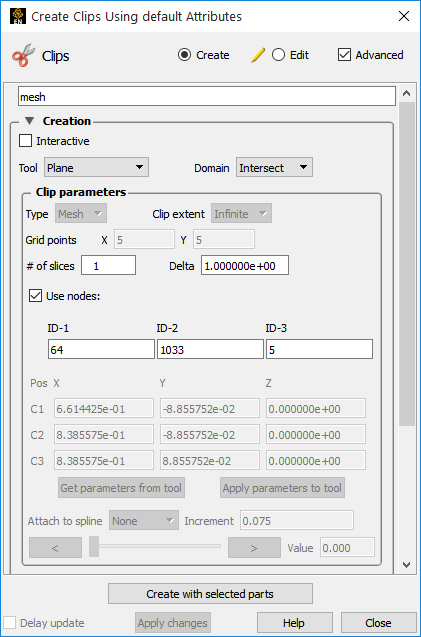Open the Tool dropdown showing Plane

(x=96, y=167)
